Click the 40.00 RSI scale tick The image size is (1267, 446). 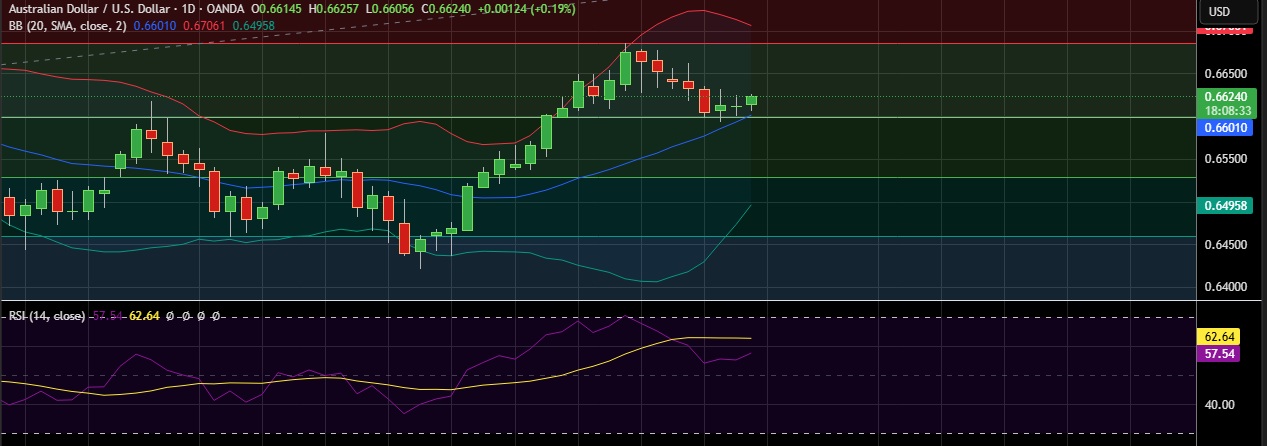1218,405
